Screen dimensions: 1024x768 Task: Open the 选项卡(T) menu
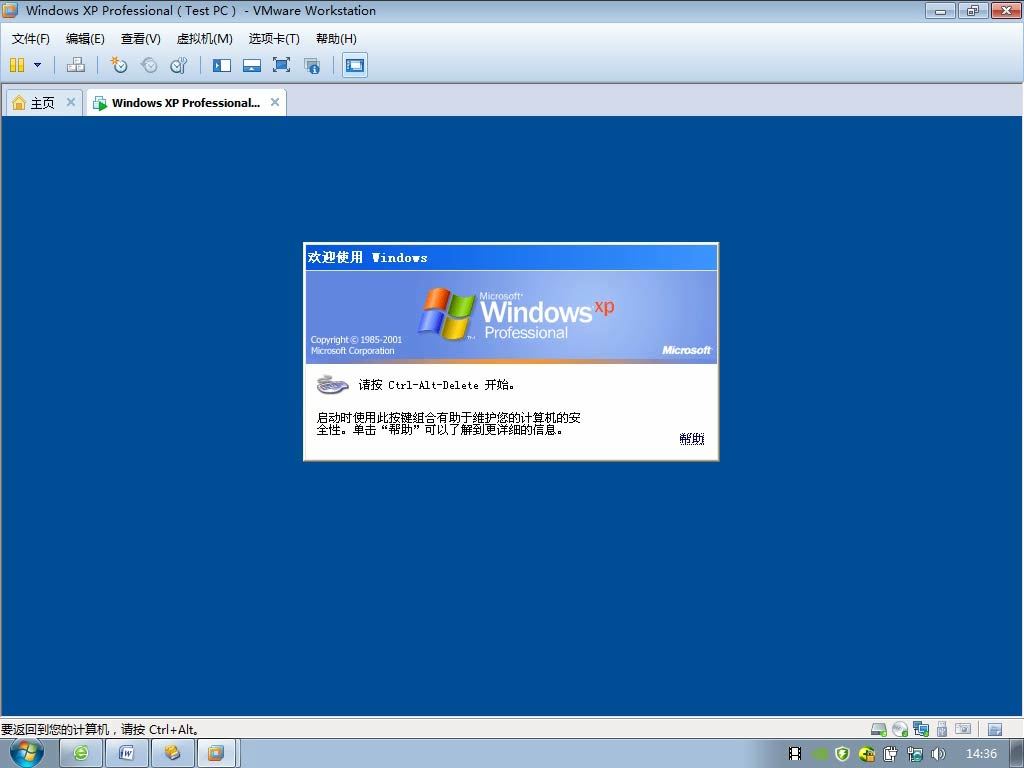(274, 39)
